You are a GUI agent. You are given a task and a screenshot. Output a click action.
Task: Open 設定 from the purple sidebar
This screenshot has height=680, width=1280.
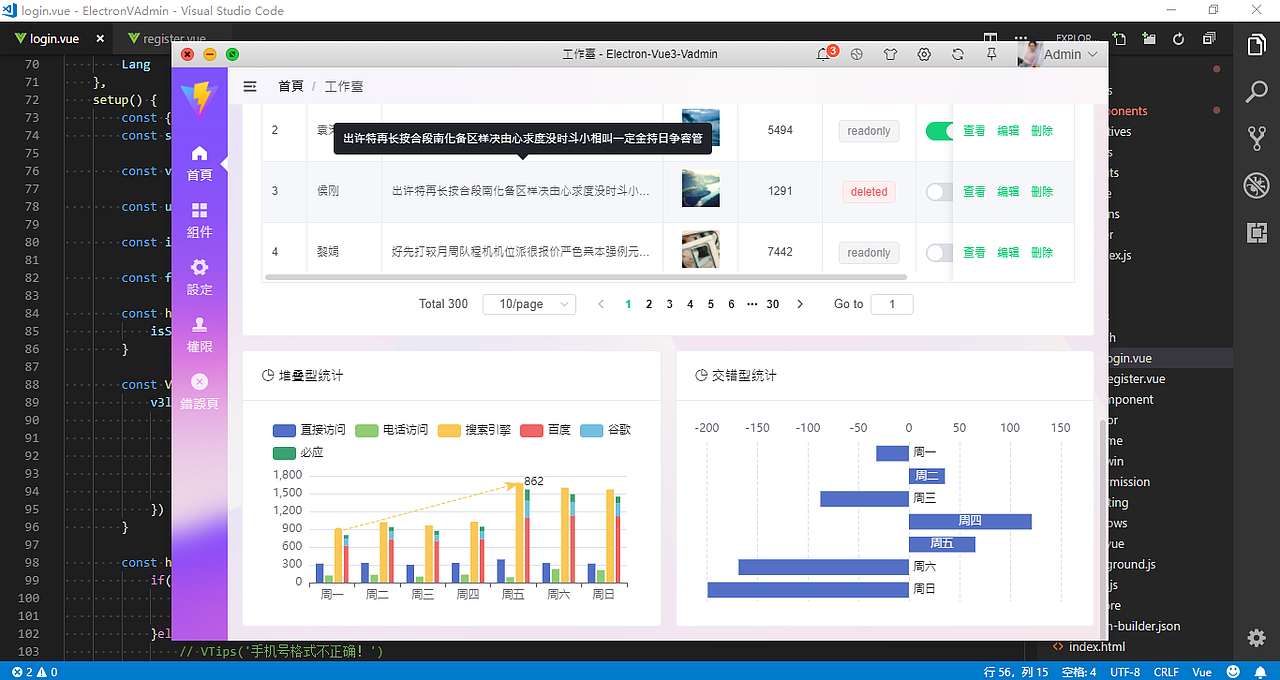pyautogui.click(x=199, y=275)
